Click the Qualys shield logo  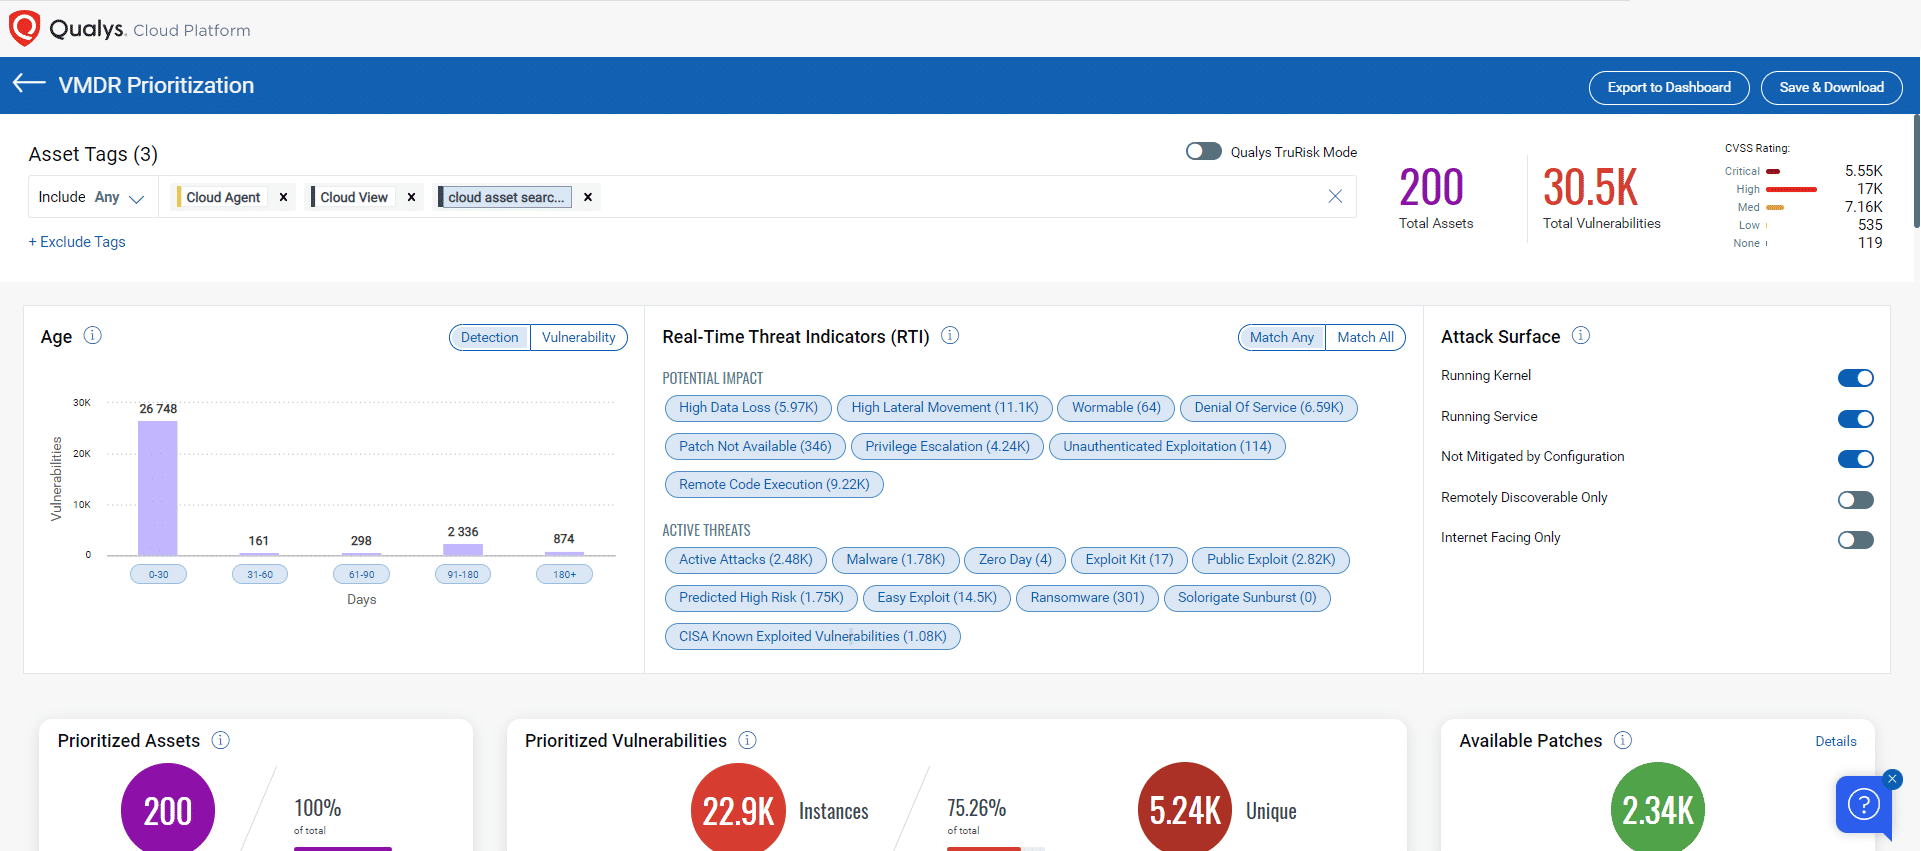[x=24, y=28]
